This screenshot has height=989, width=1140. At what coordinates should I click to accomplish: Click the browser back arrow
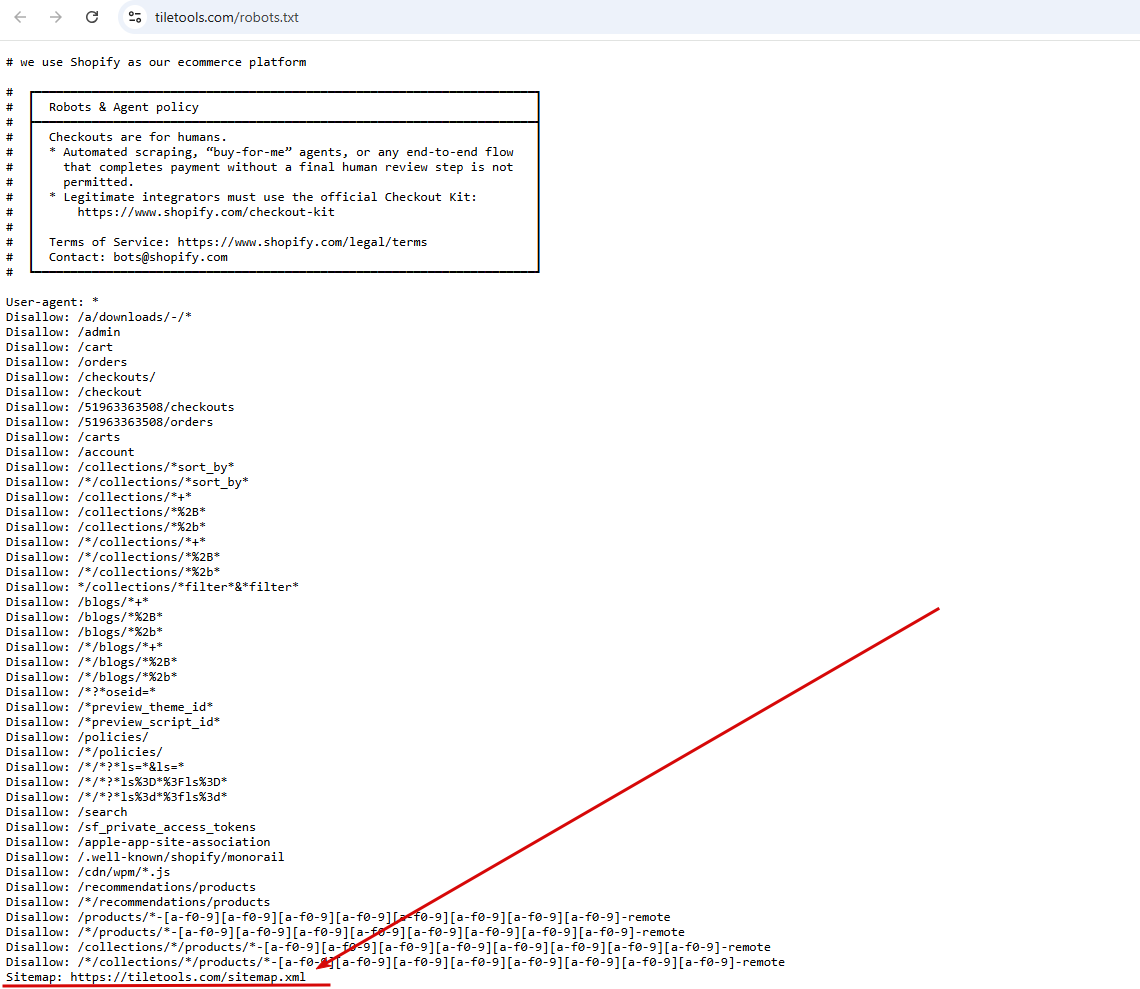pos(20,17)
